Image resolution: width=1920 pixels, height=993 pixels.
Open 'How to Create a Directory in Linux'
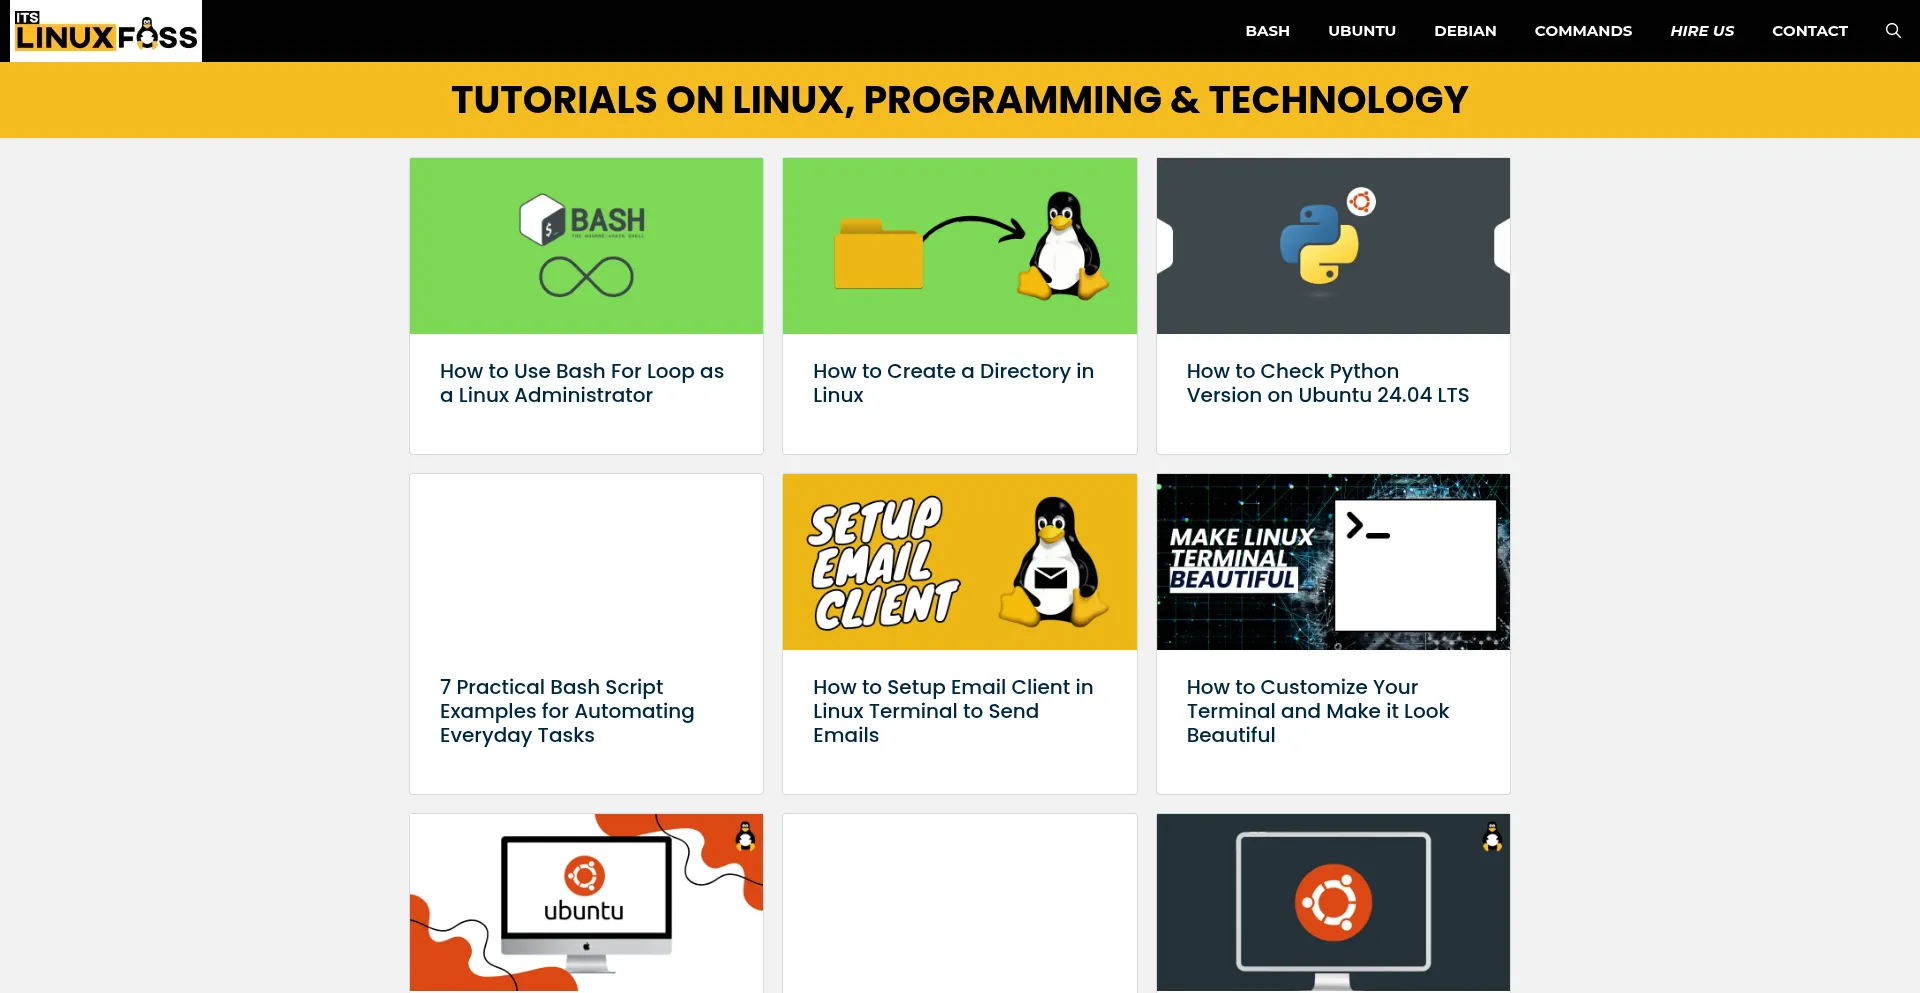[x=953, y=383]
